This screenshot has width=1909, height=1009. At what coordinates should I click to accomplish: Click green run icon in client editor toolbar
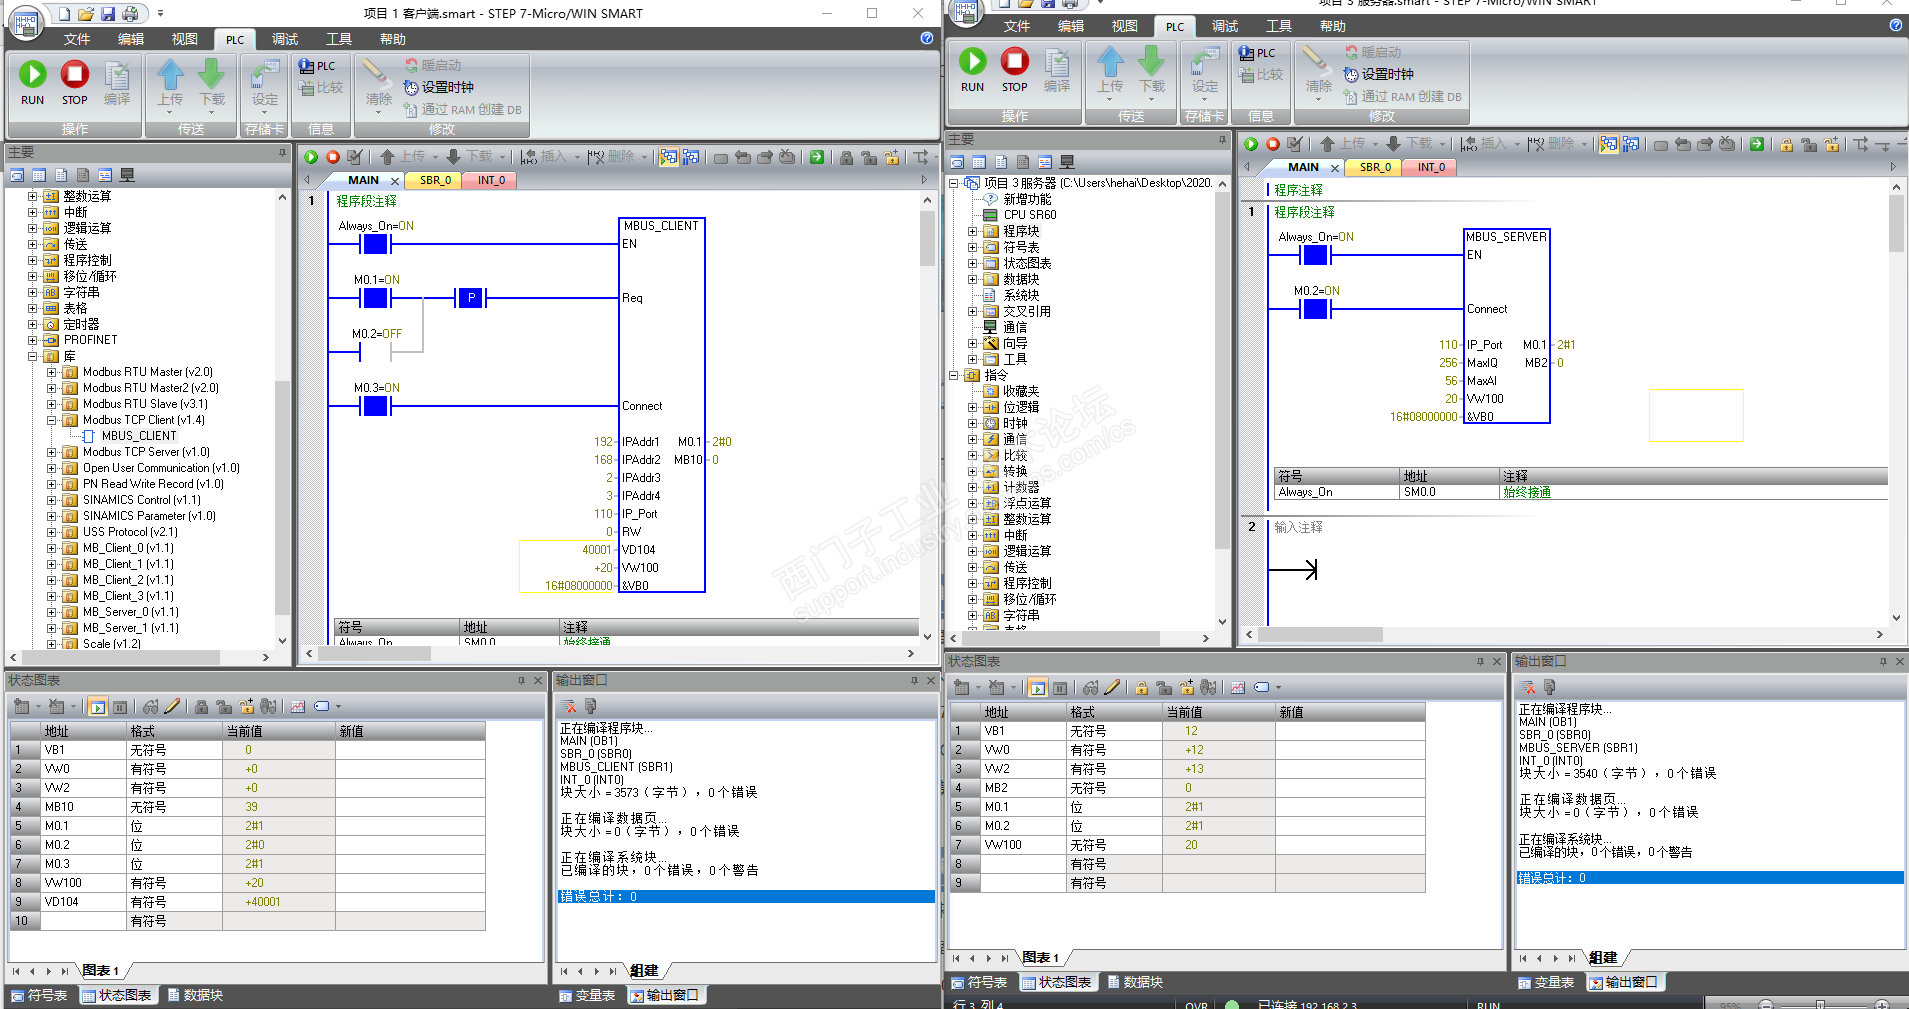tap(311, 157)
